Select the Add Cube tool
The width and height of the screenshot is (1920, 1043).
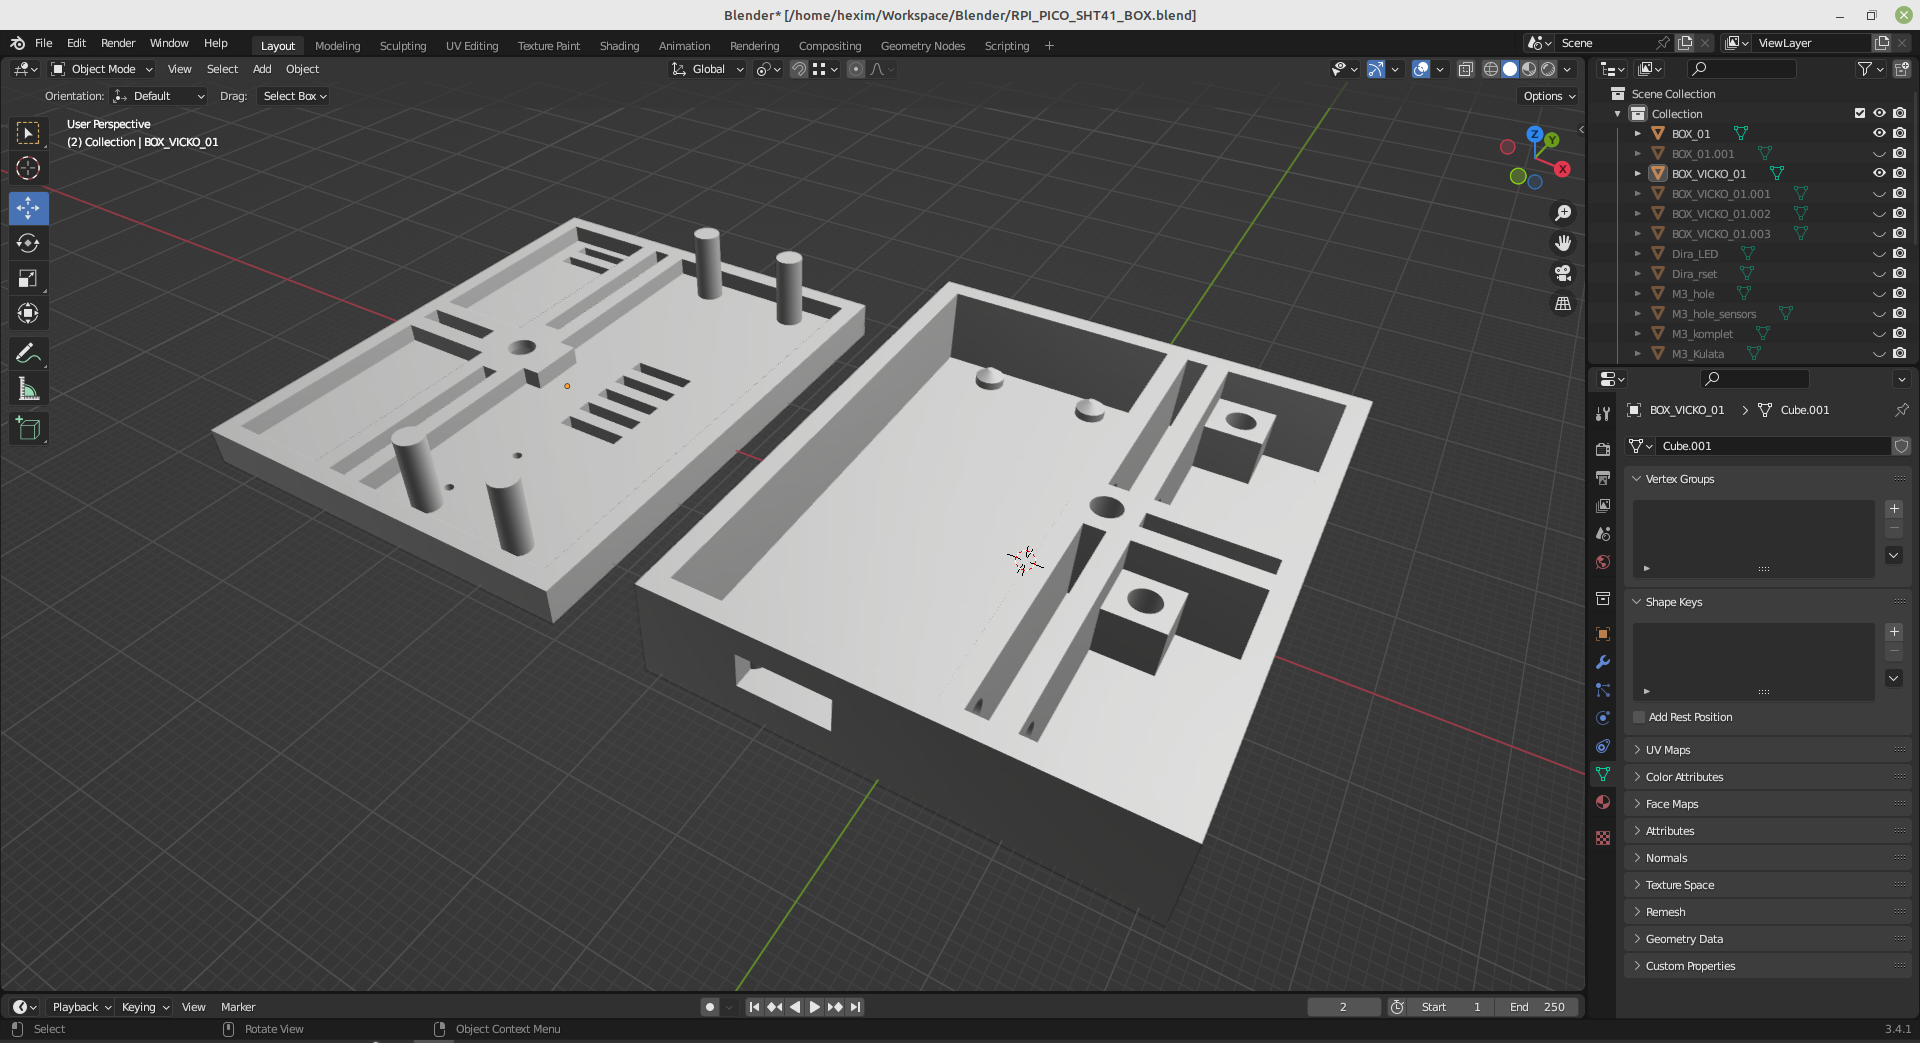[x=28, y=429]
